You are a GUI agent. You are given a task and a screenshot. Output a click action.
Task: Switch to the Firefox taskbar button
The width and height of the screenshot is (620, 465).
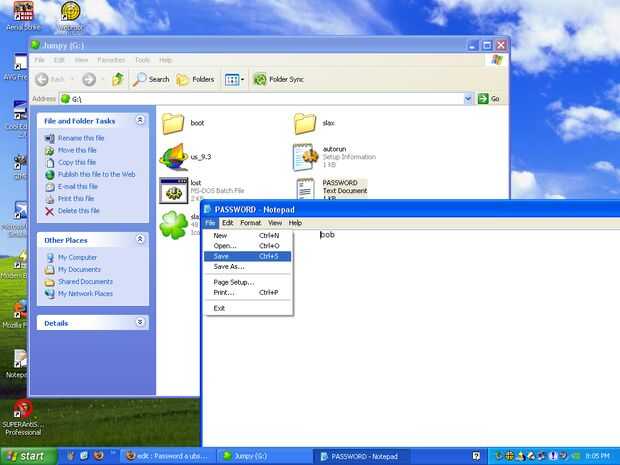pyautogui.click(x=168, y=456)
